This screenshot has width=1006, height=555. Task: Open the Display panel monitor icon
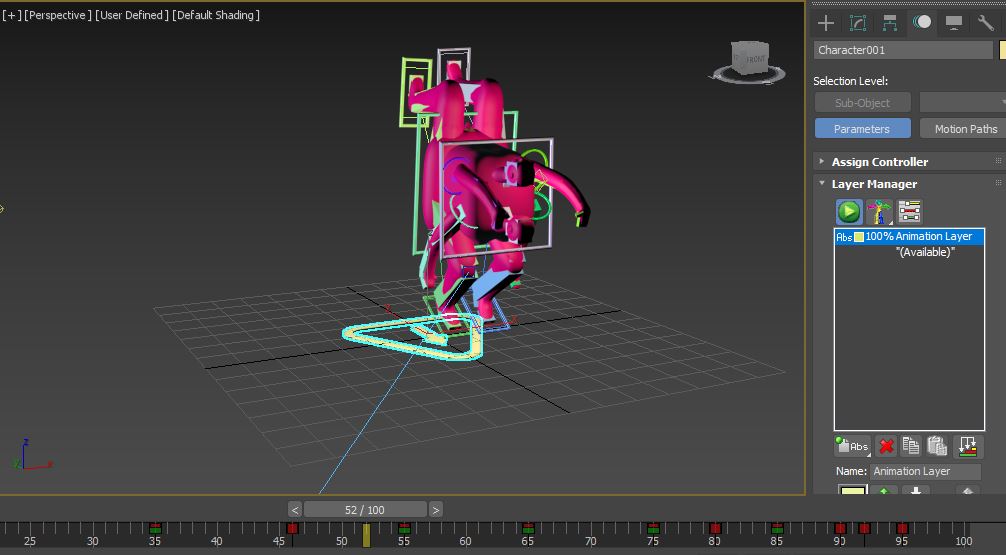pyautogui.click(x=954, y=22)
